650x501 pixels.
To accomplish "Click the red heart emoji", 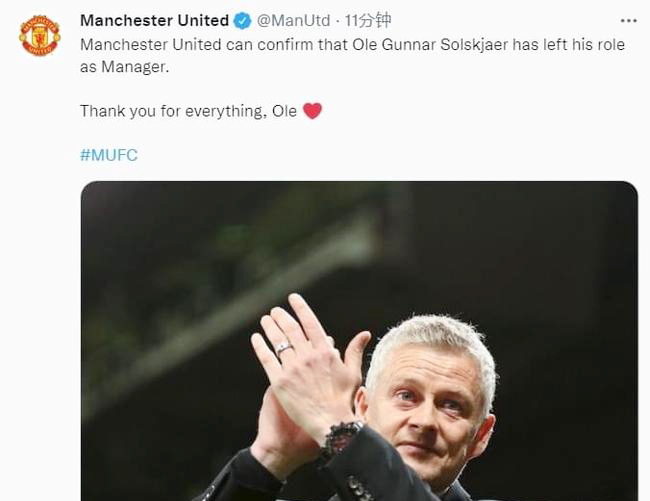I will point(312,111).
